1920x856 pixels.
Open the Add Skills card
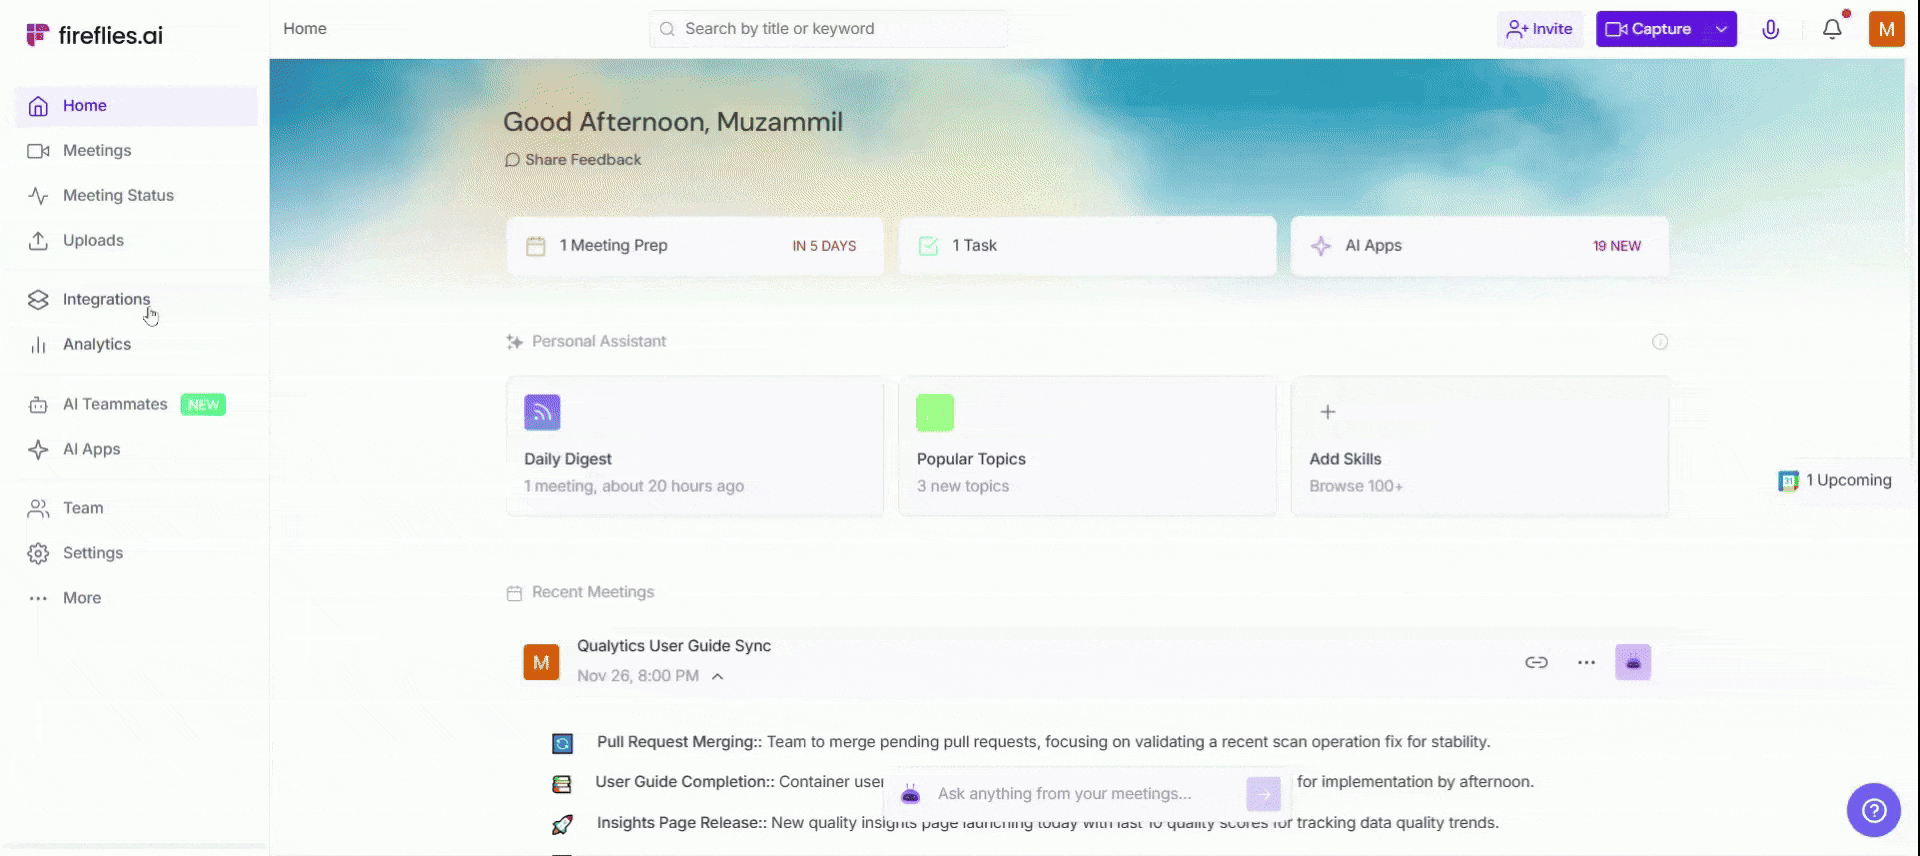coord(1479,446)
